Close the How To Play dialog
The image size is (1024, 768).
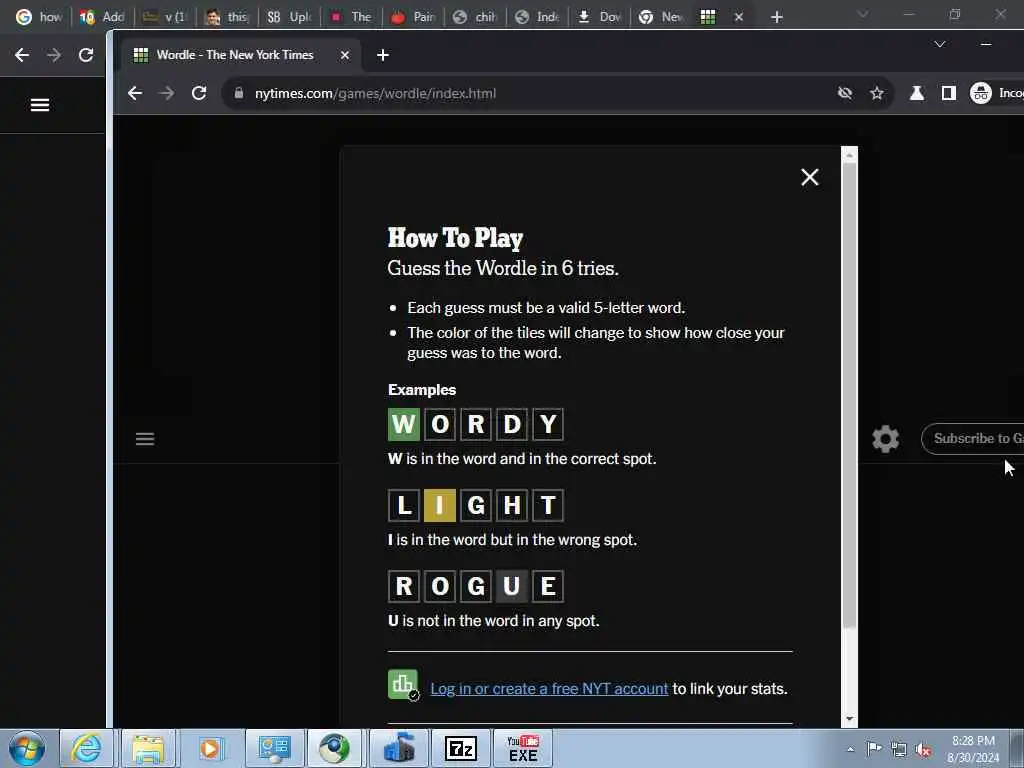tap(810, 177)
